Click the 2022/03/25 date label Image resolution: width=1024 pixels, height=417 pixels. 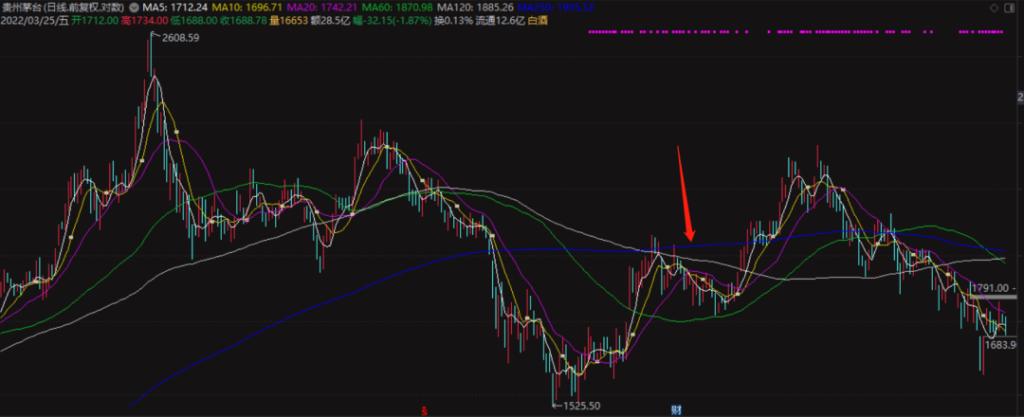[27, 20]
